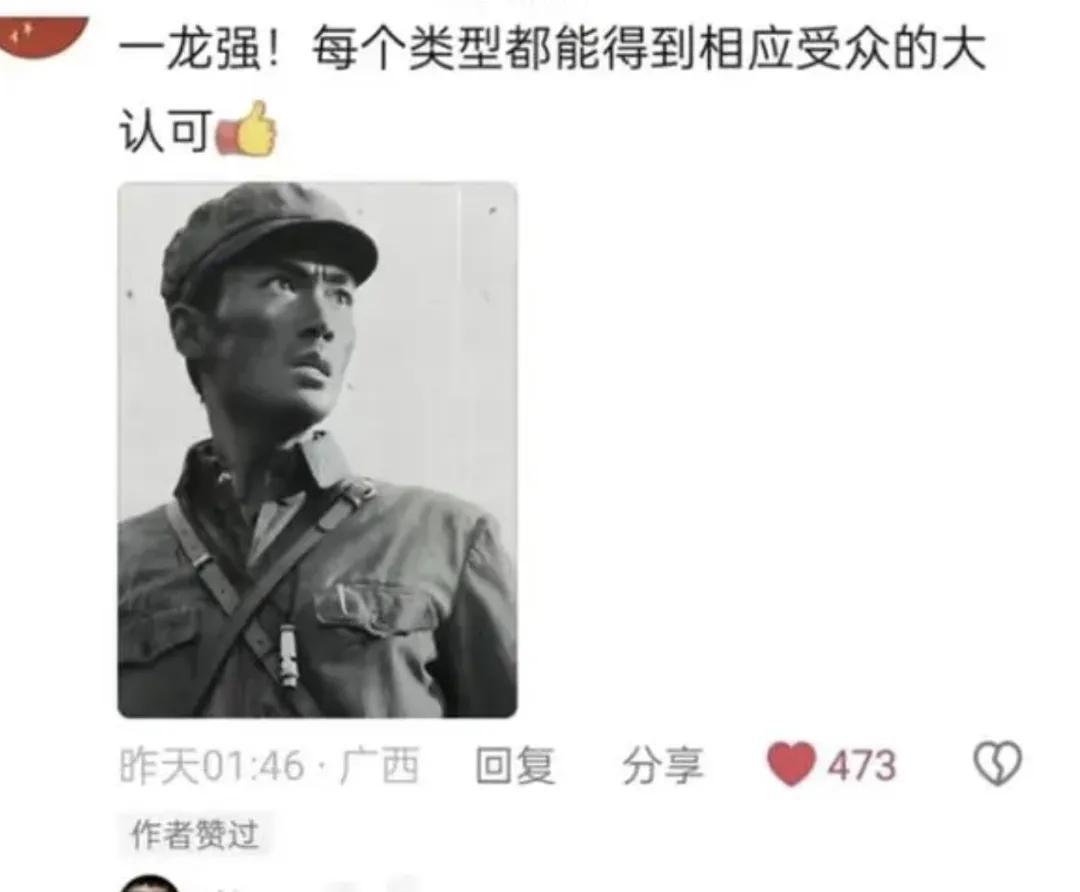This screenshot has height=892, width=1080.
Task: Select the comment line starting 一龙强
Action: click(x=552, y=51)
